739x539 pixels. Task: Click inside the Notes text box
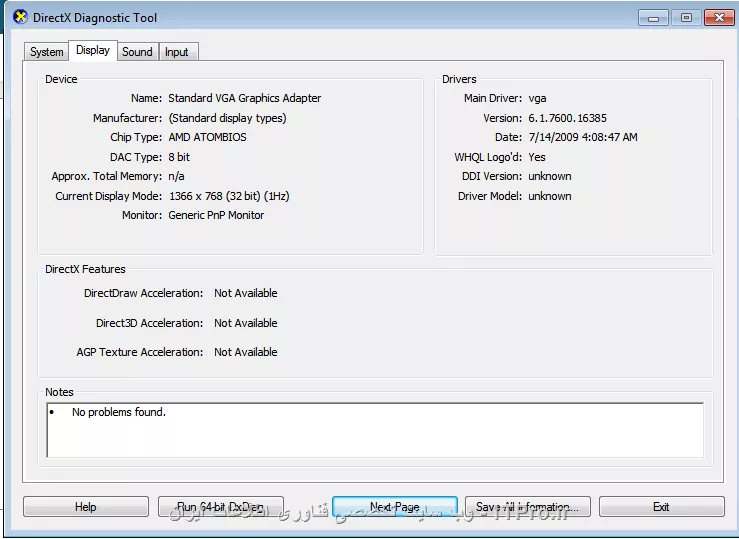(375, 430)
